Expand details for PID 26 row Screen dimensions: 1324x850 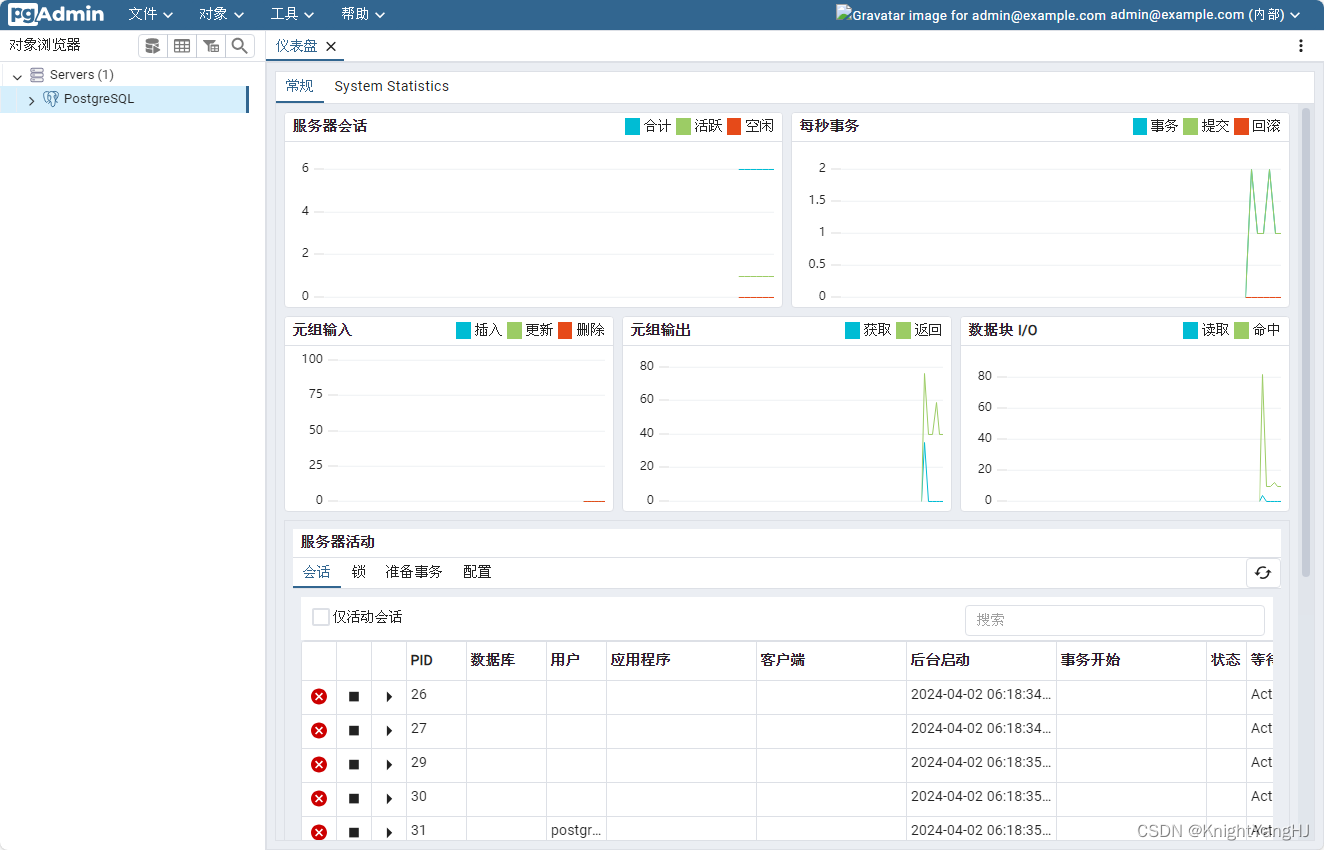389,697
